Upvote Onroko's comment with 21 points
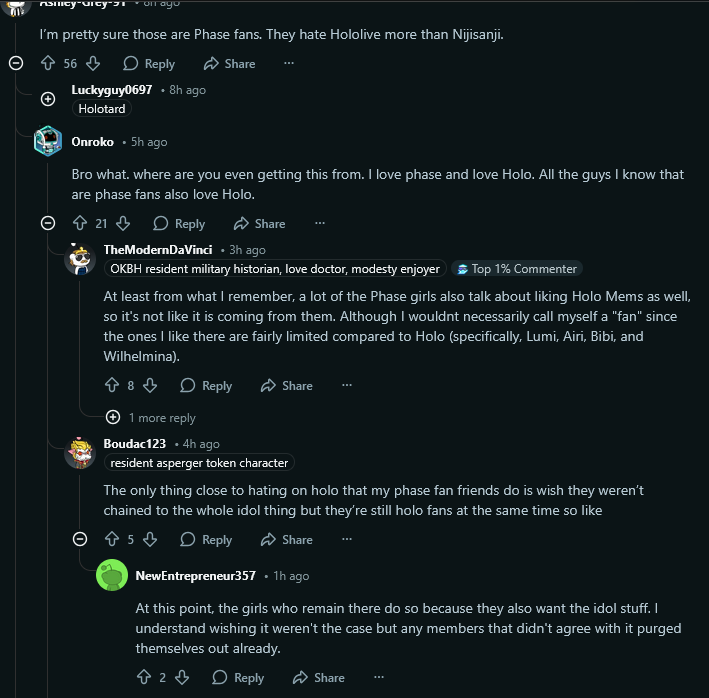This screenshot has width=709, height=698. coord(79,223)
